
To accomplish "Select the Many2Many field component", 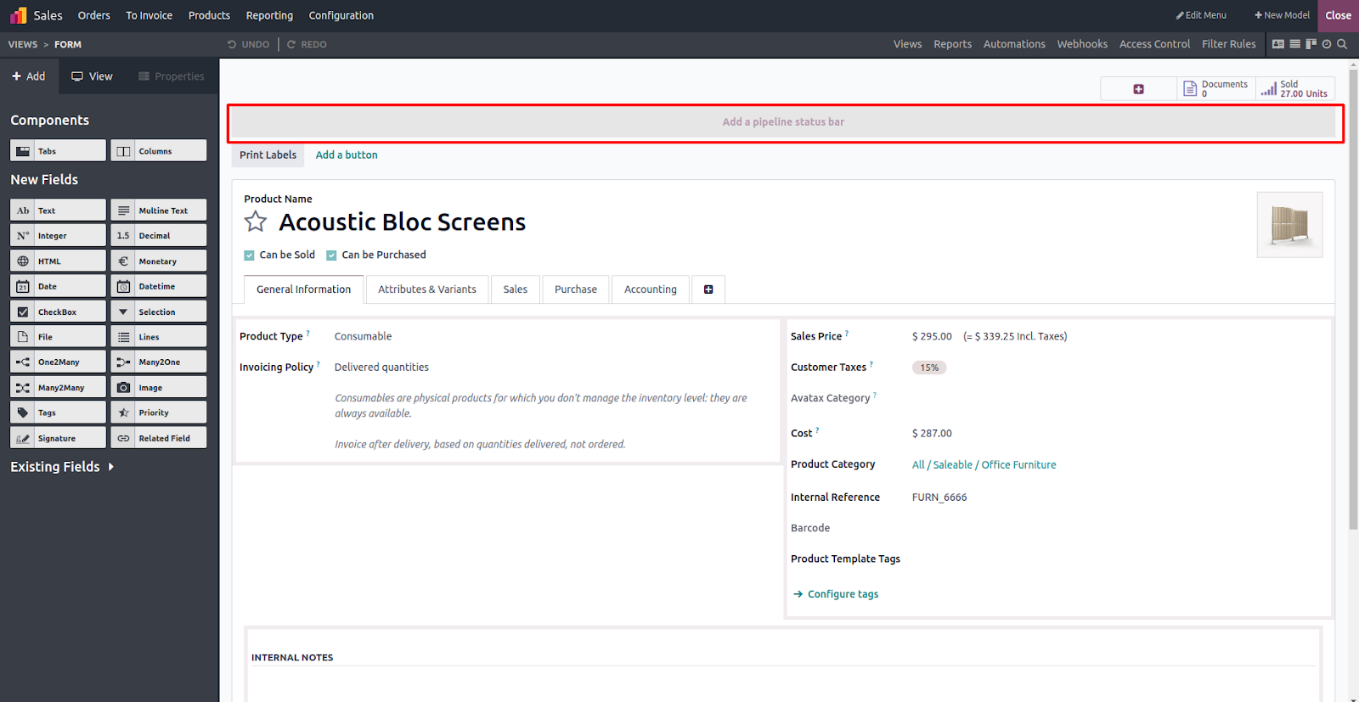I will (x=57, y=387).
